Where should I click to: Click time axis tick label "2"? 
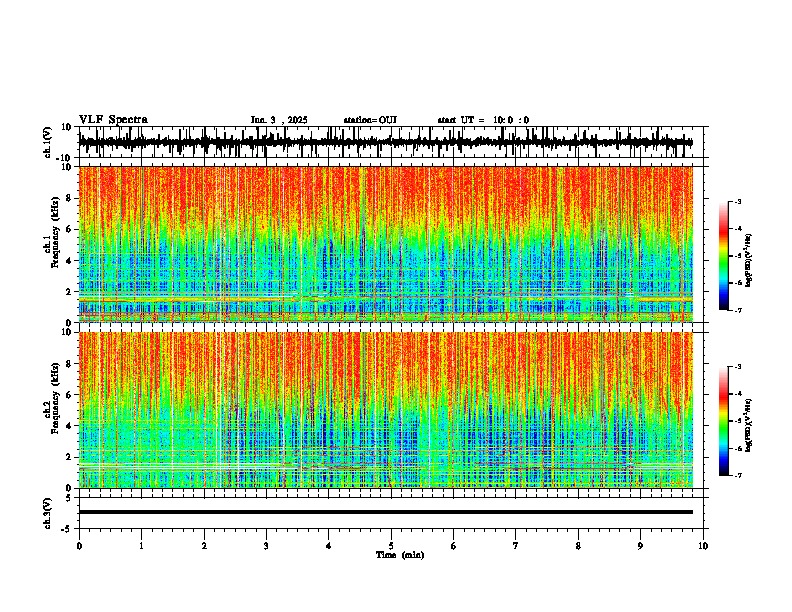click(204, 546)
